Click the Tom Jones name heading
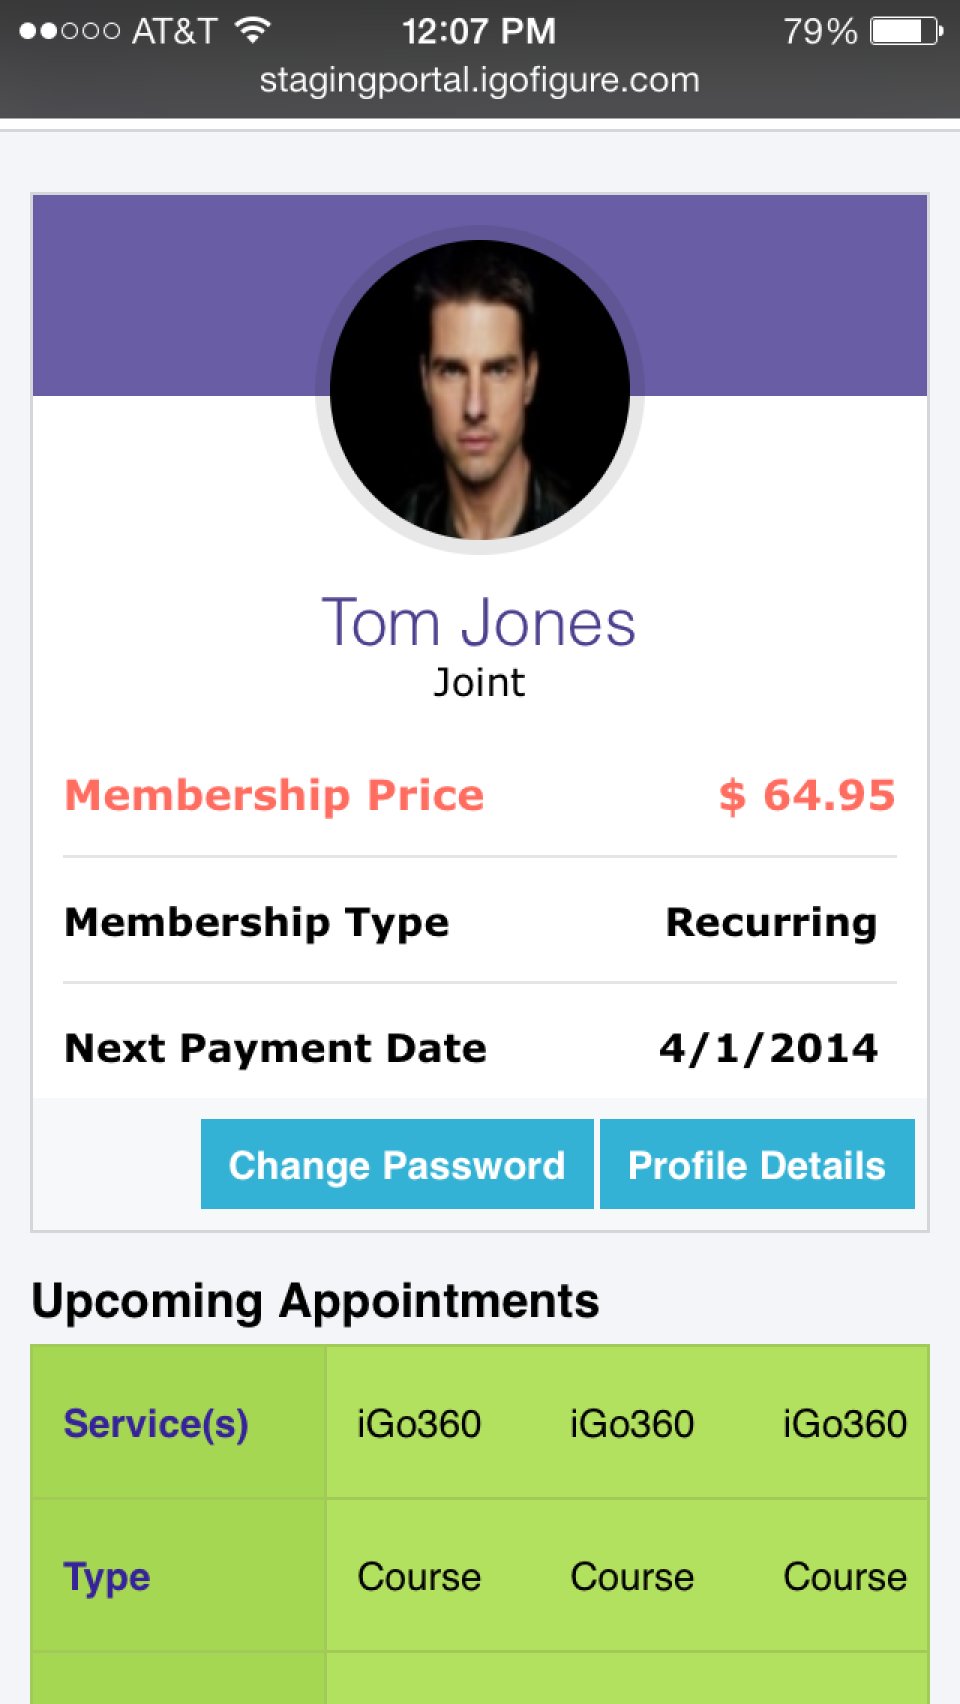The image size is (960, 1704). click(478, 623)
